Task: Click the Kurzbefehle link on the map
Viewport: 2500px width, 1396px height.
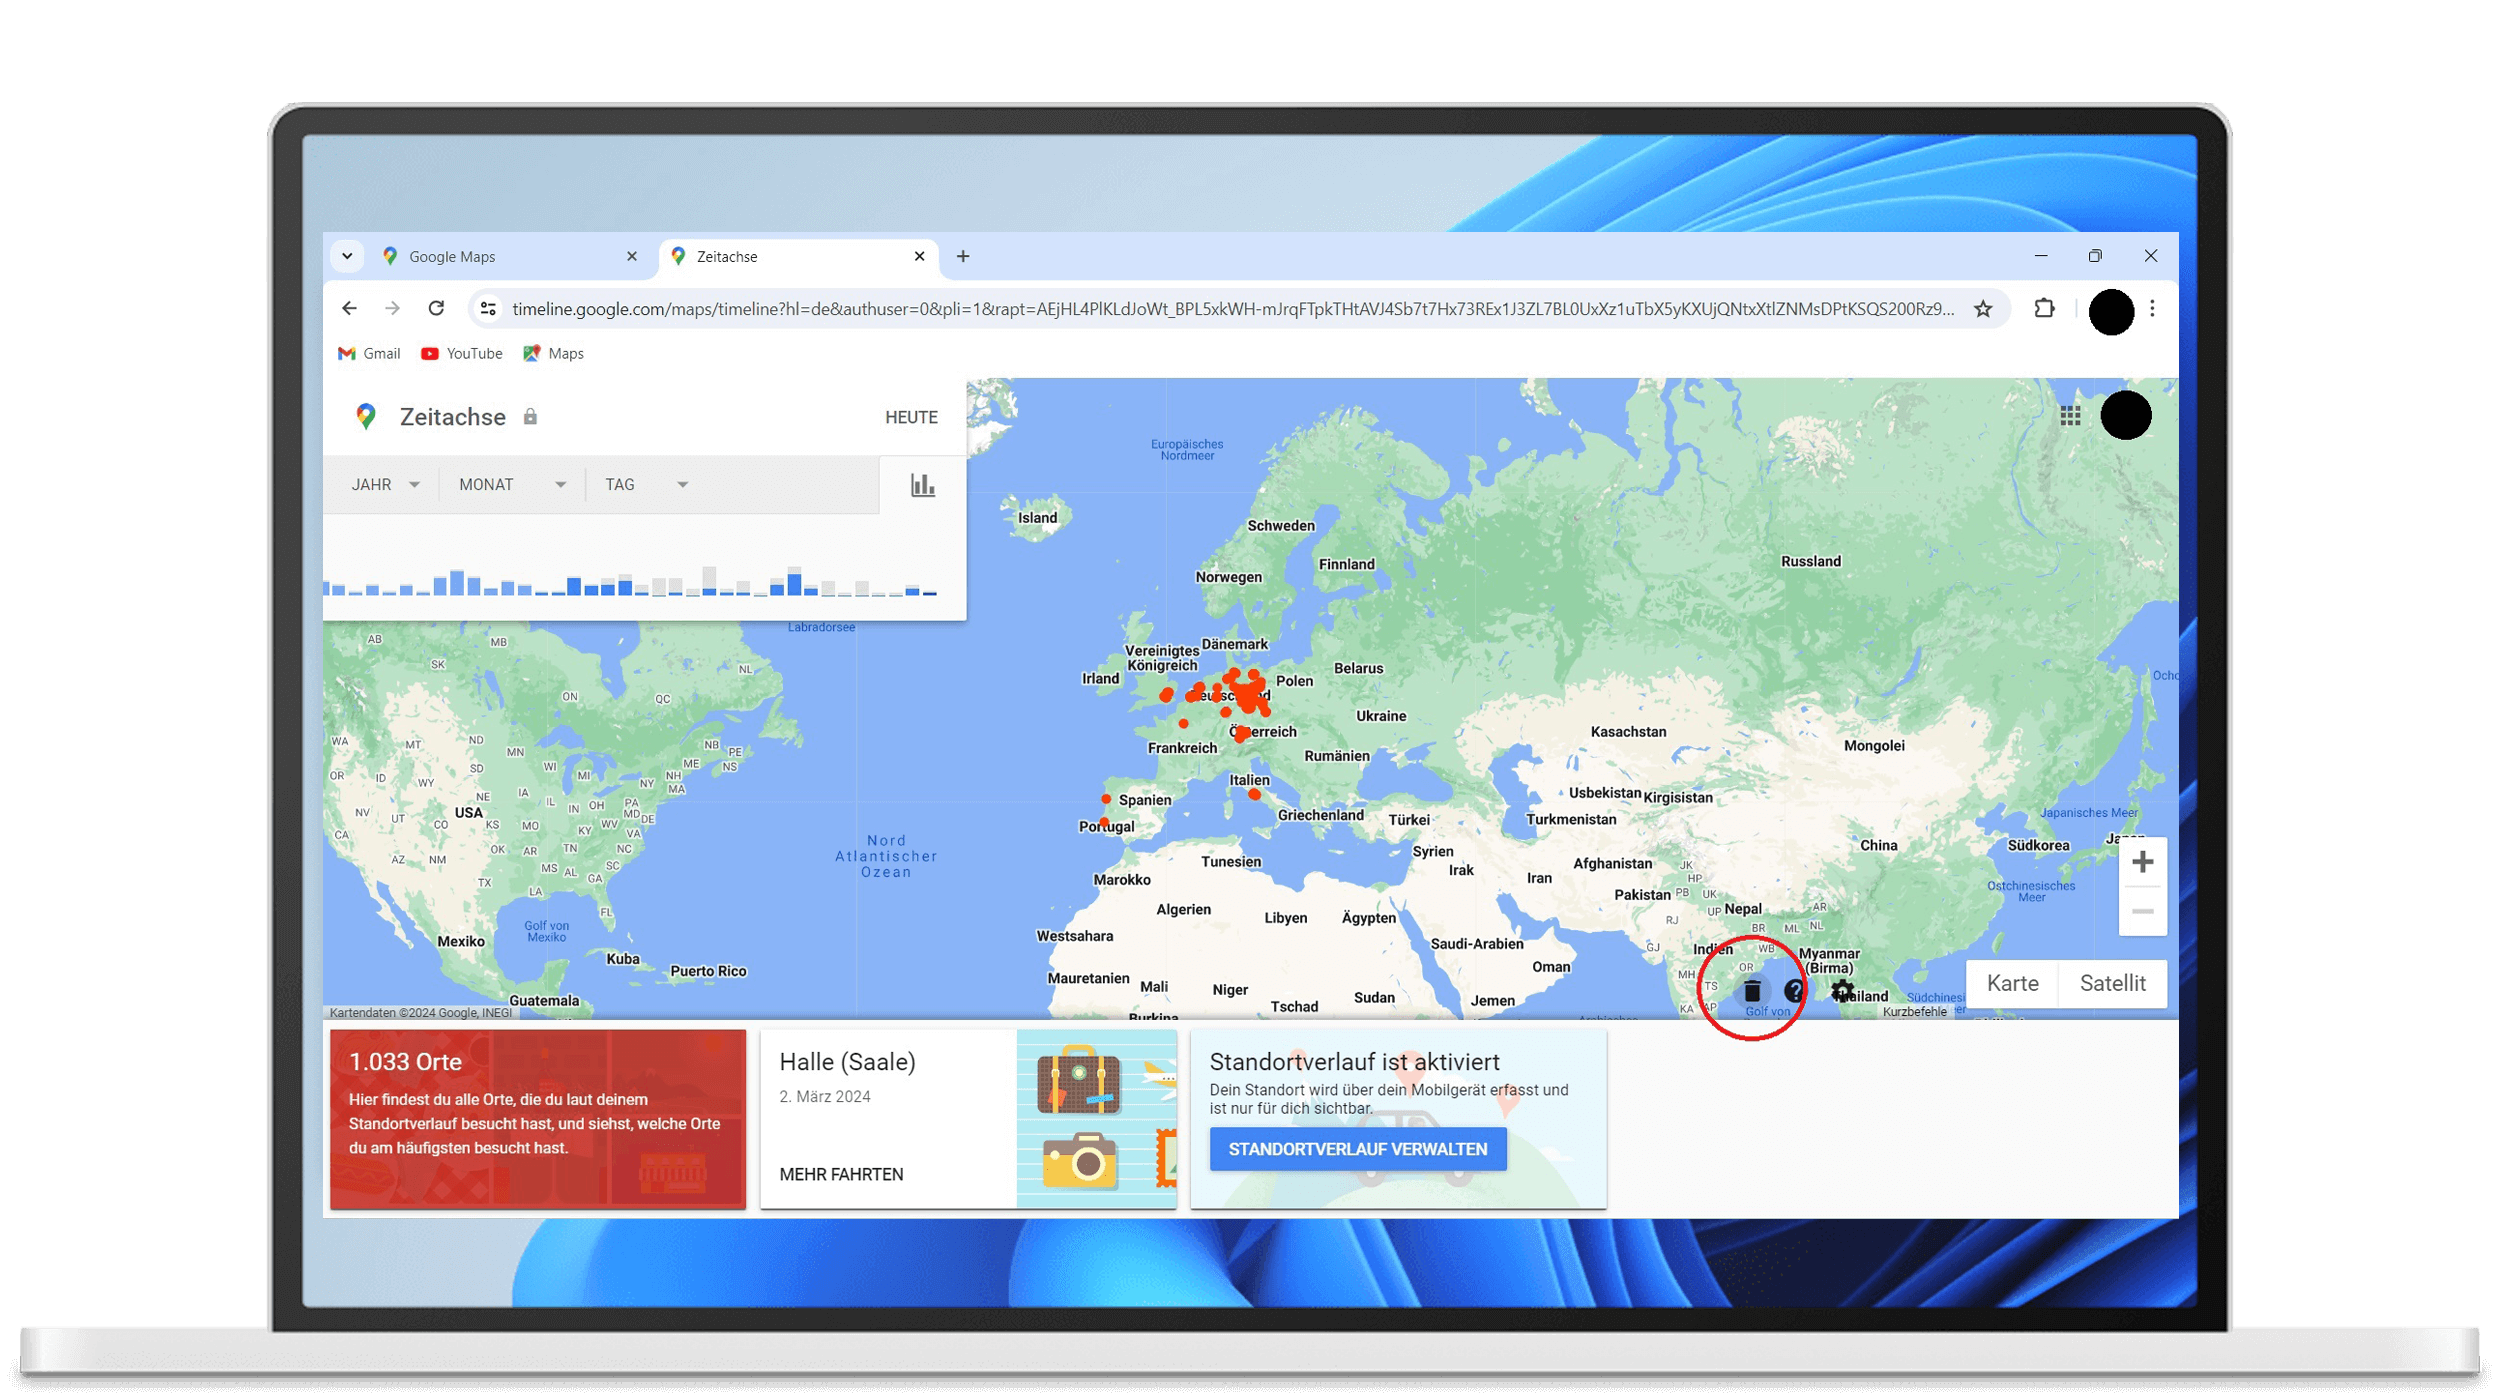Action: 1914,1012
